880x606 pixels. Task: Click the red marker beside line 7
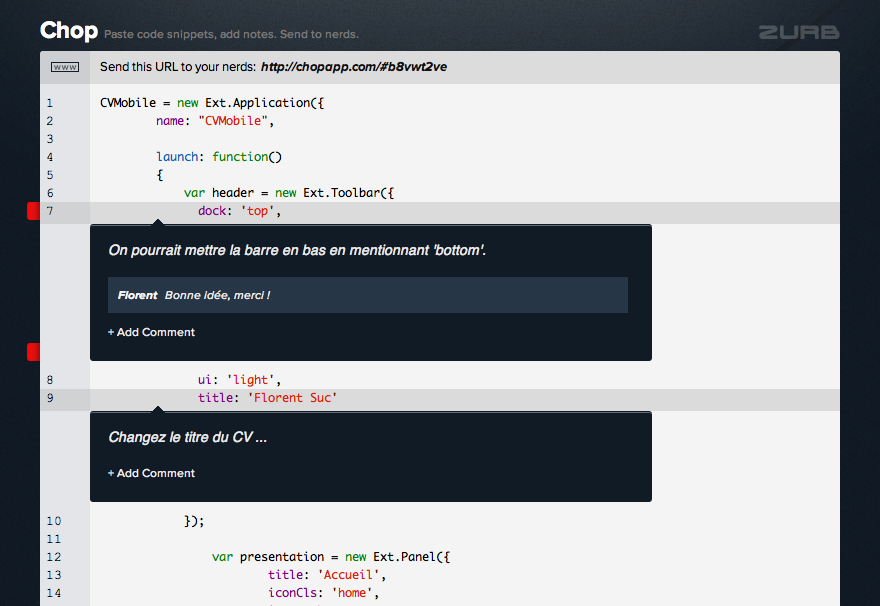tap(33, 211)
